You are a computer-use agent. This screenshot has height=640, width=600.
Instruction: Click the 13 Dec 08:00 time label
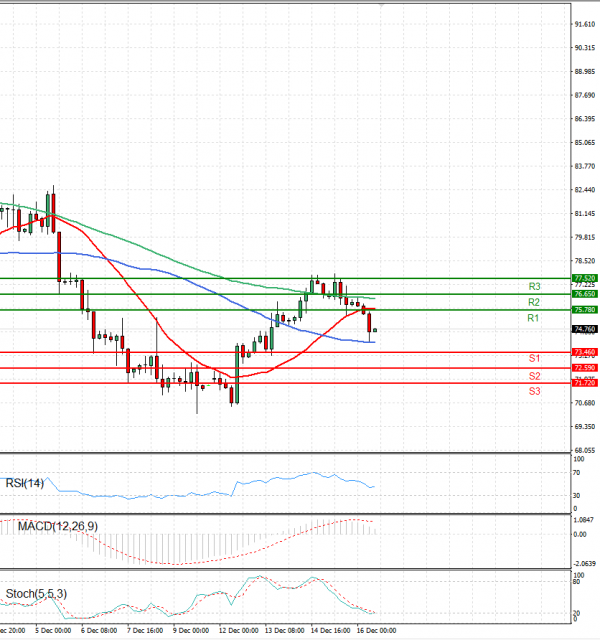tap(284, 631)
